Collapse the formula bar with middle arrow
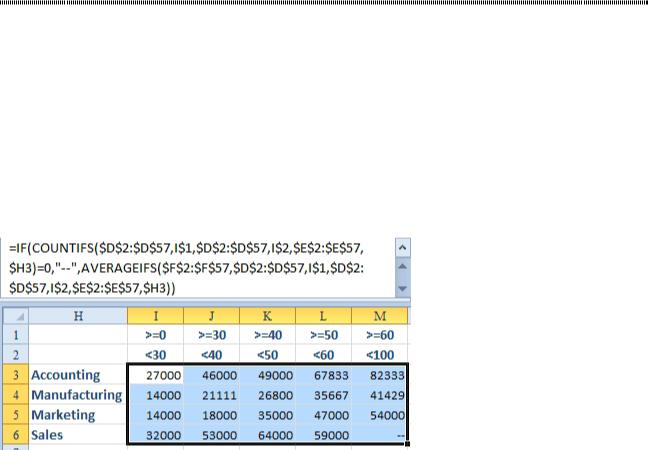 click(403, 267)
